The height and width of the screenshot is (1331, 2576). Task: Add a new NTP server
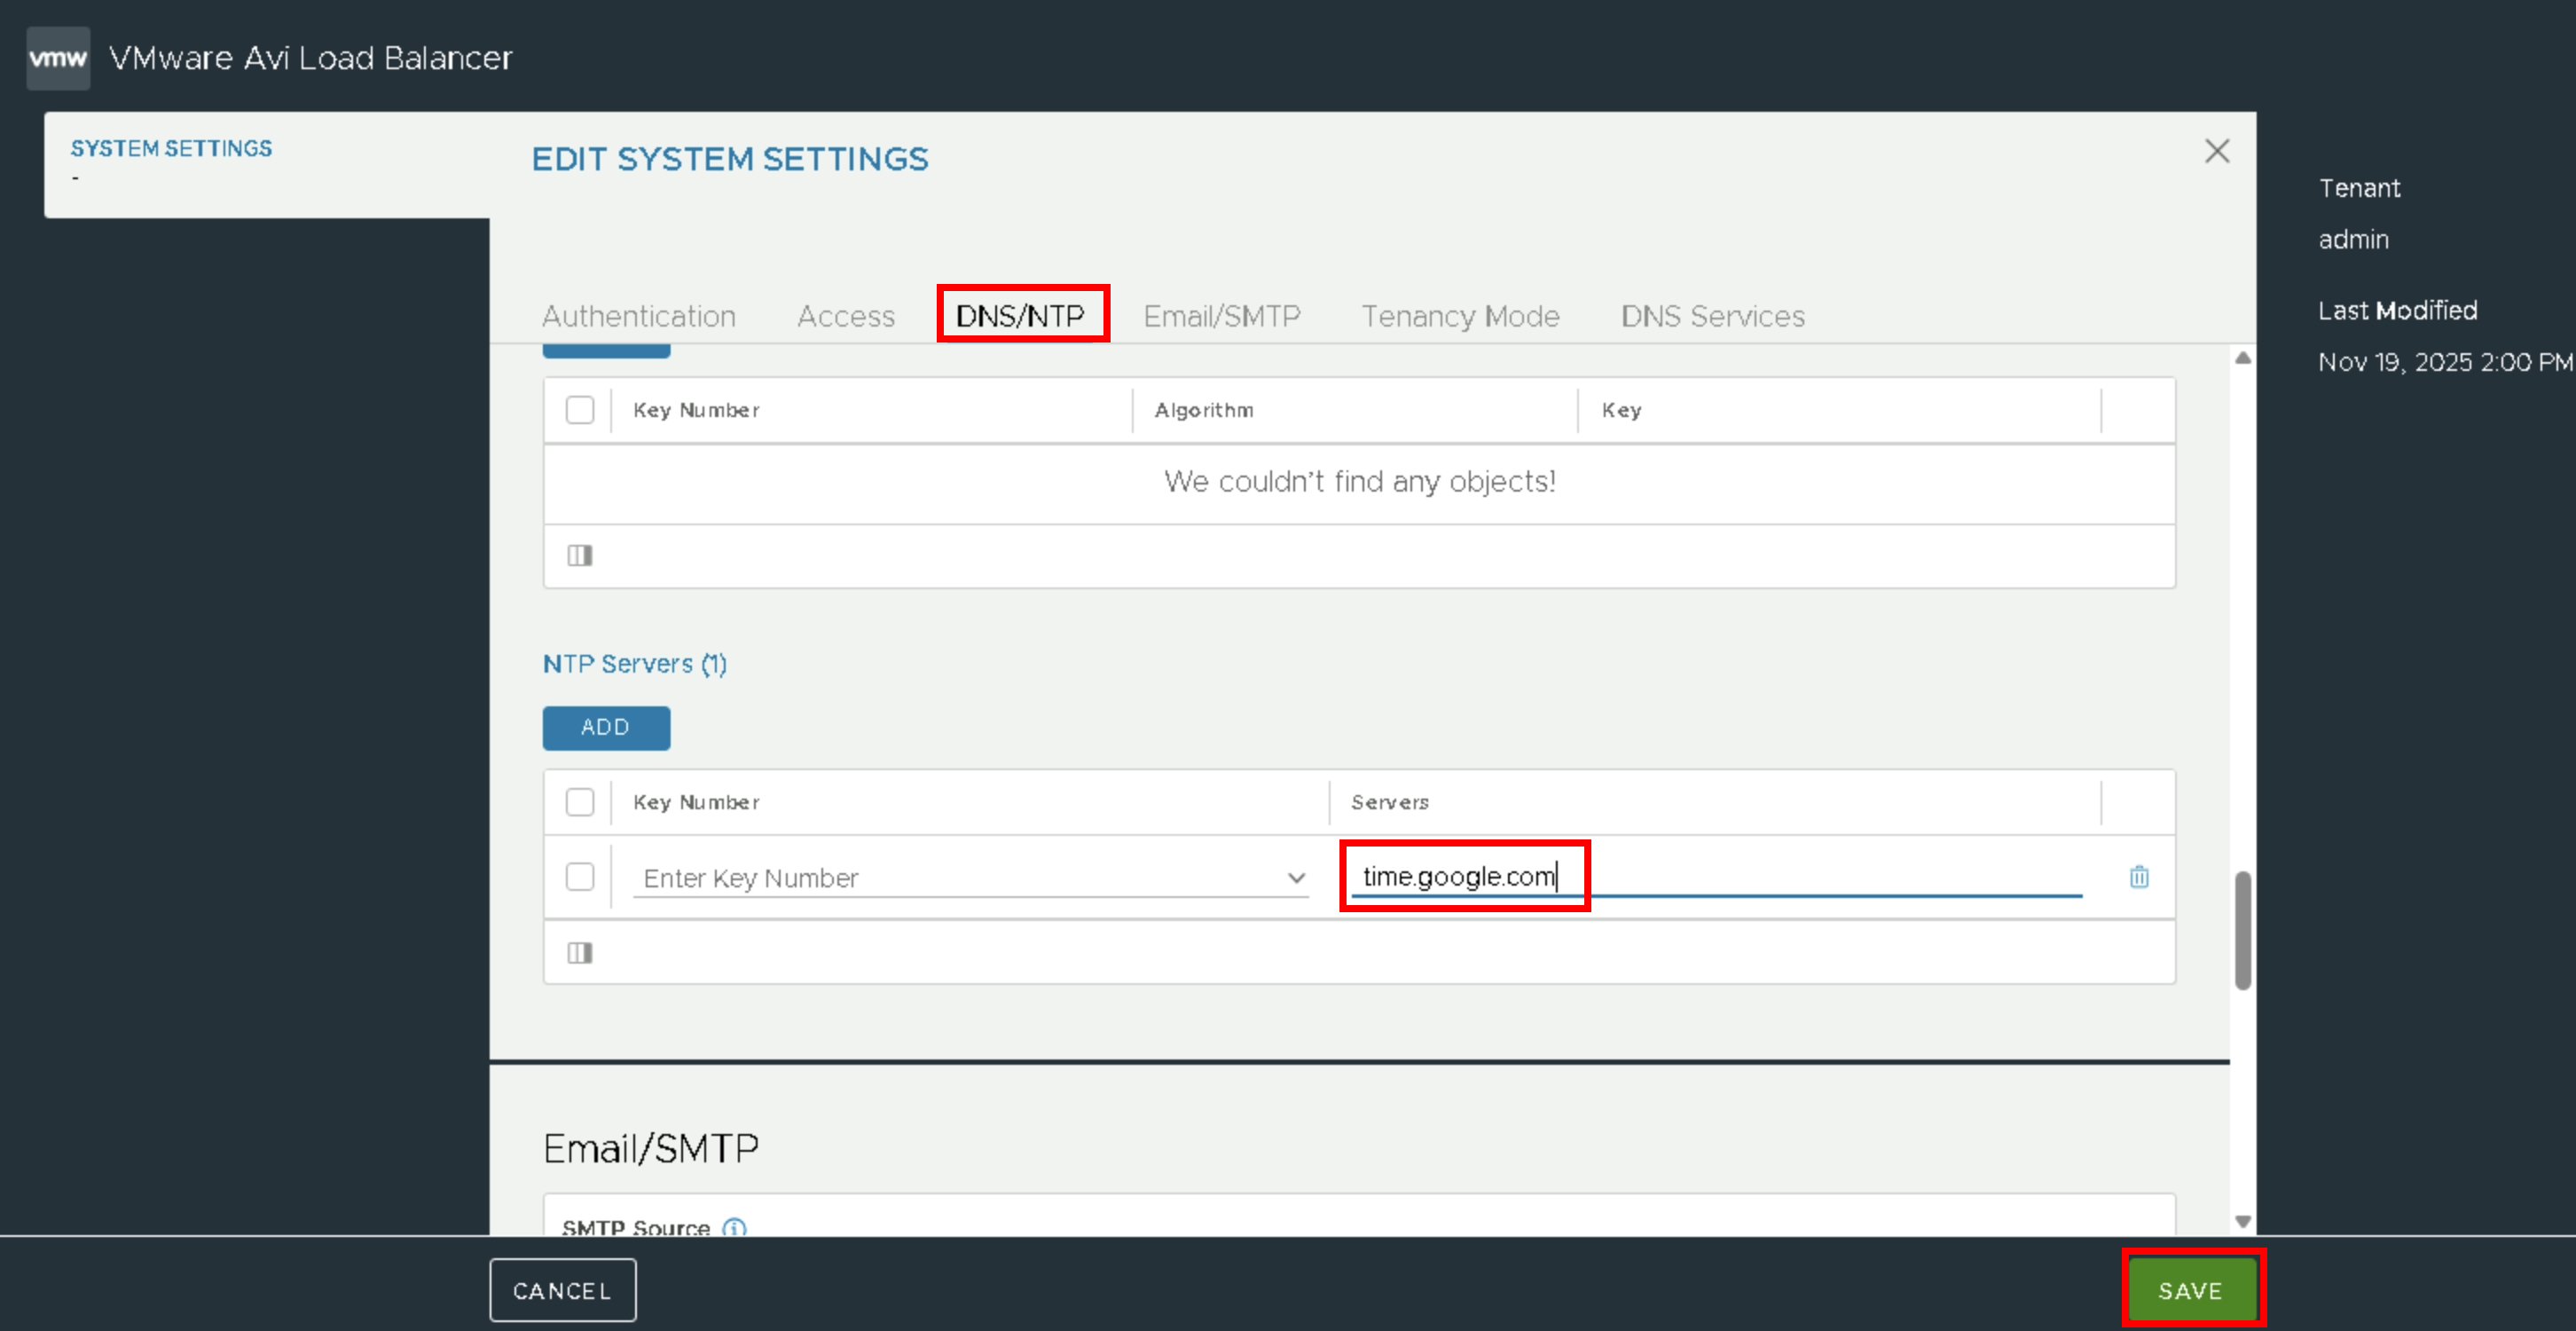606,728
